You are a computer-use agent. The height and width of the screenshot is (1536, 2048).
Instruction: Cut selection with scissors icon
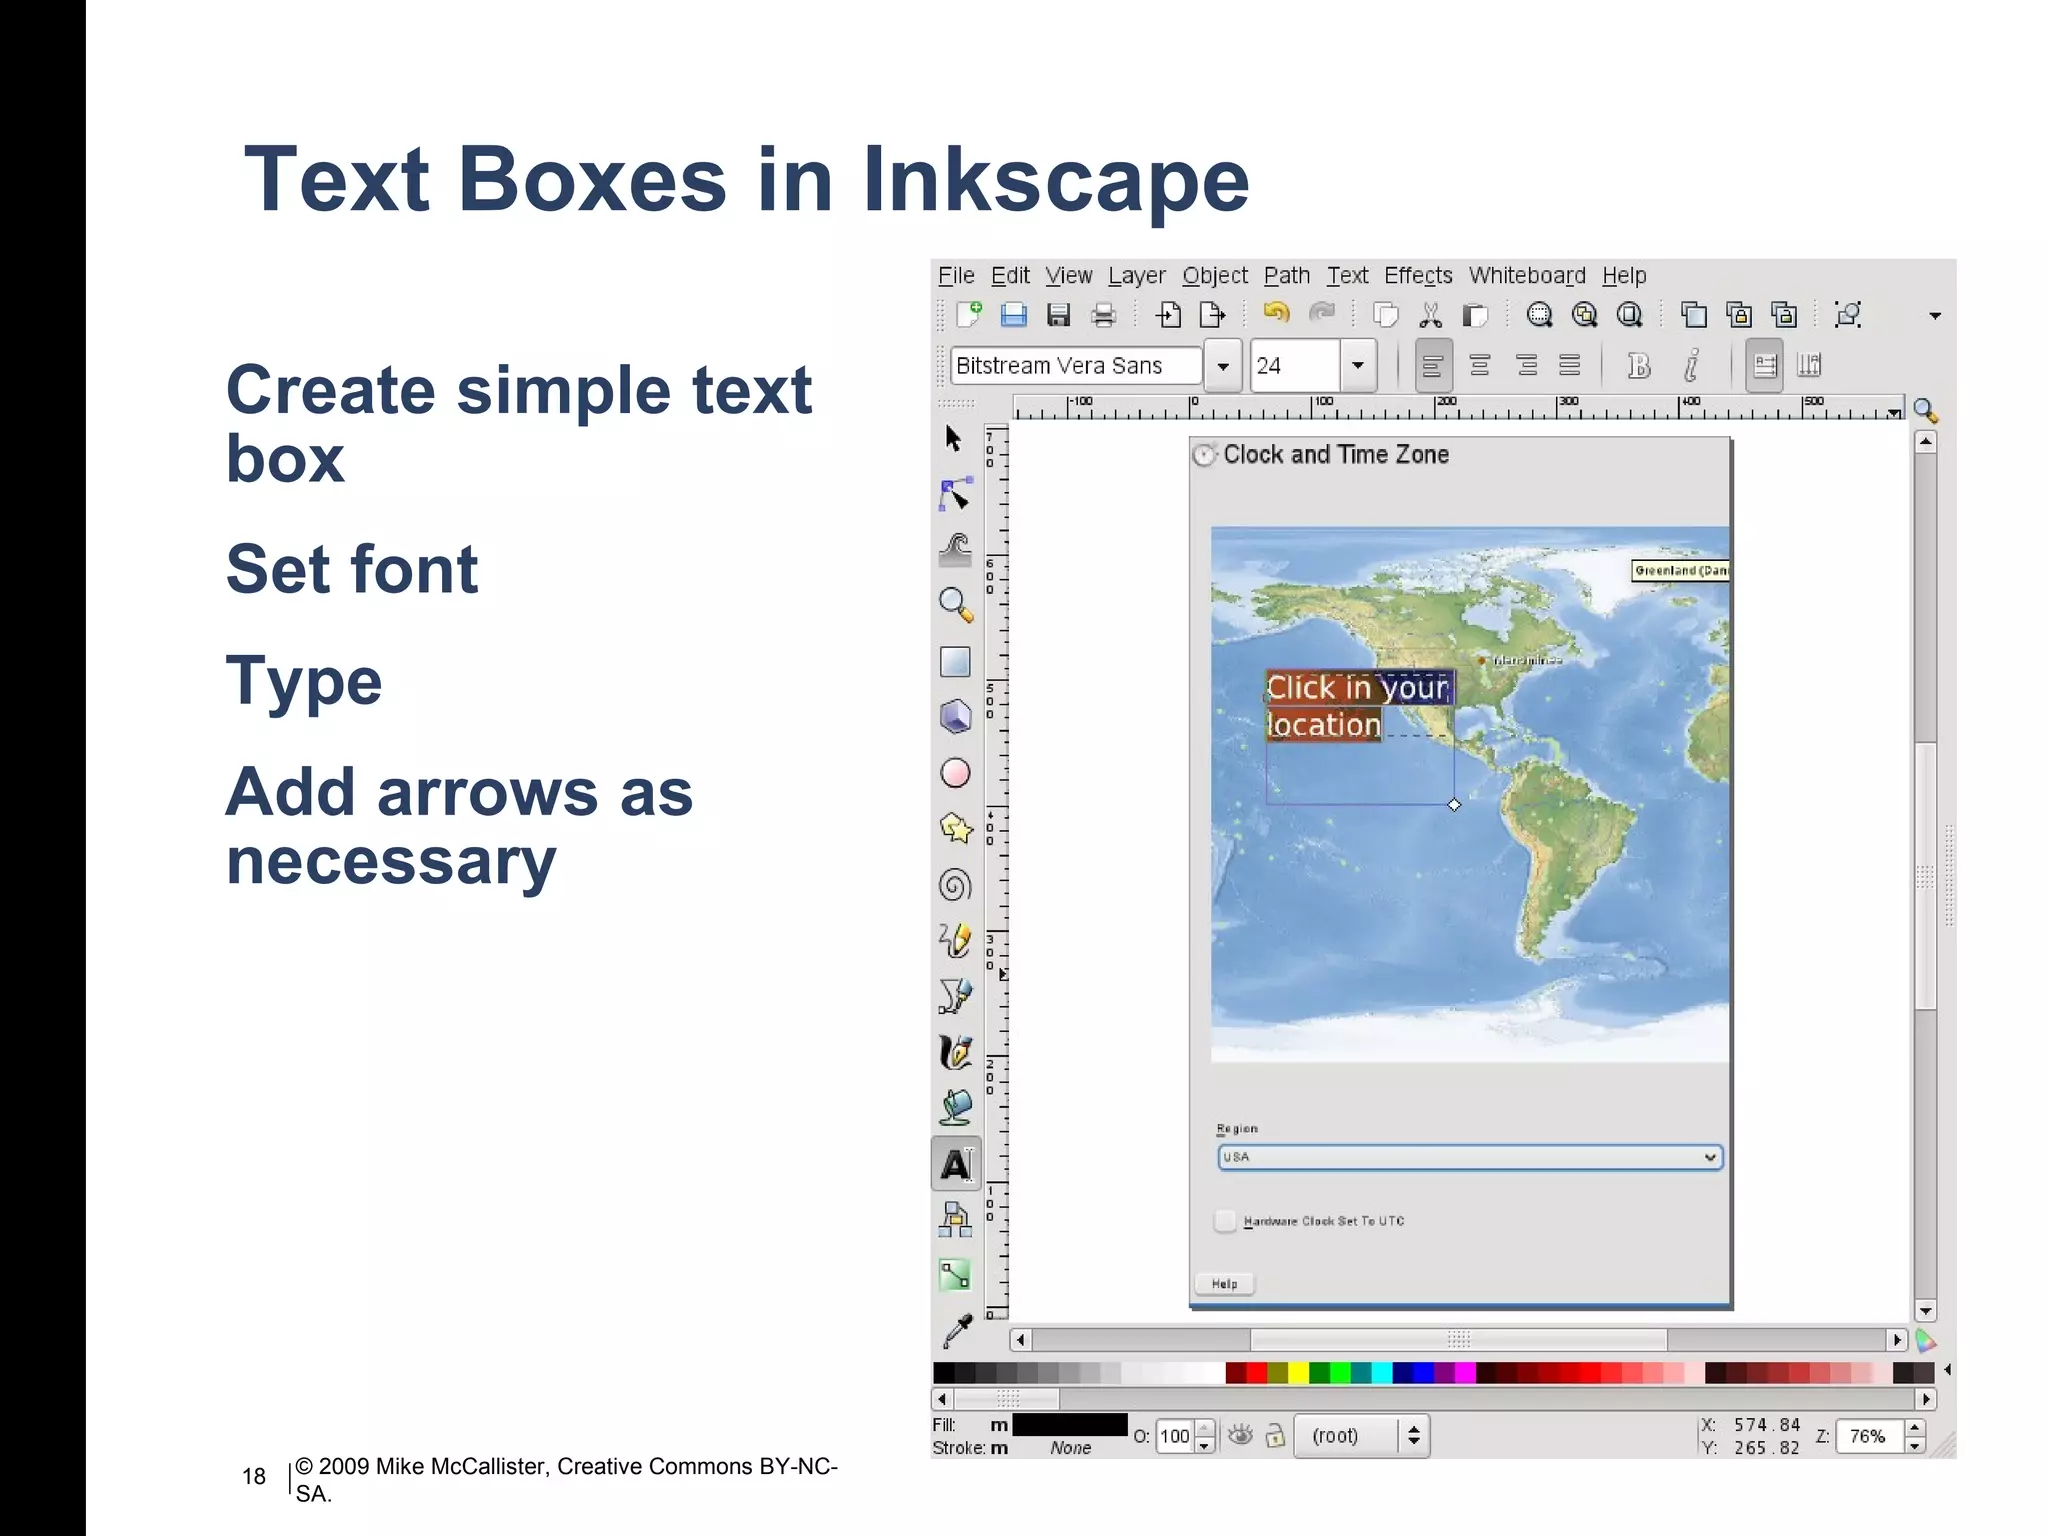(x=1431, y=316)
